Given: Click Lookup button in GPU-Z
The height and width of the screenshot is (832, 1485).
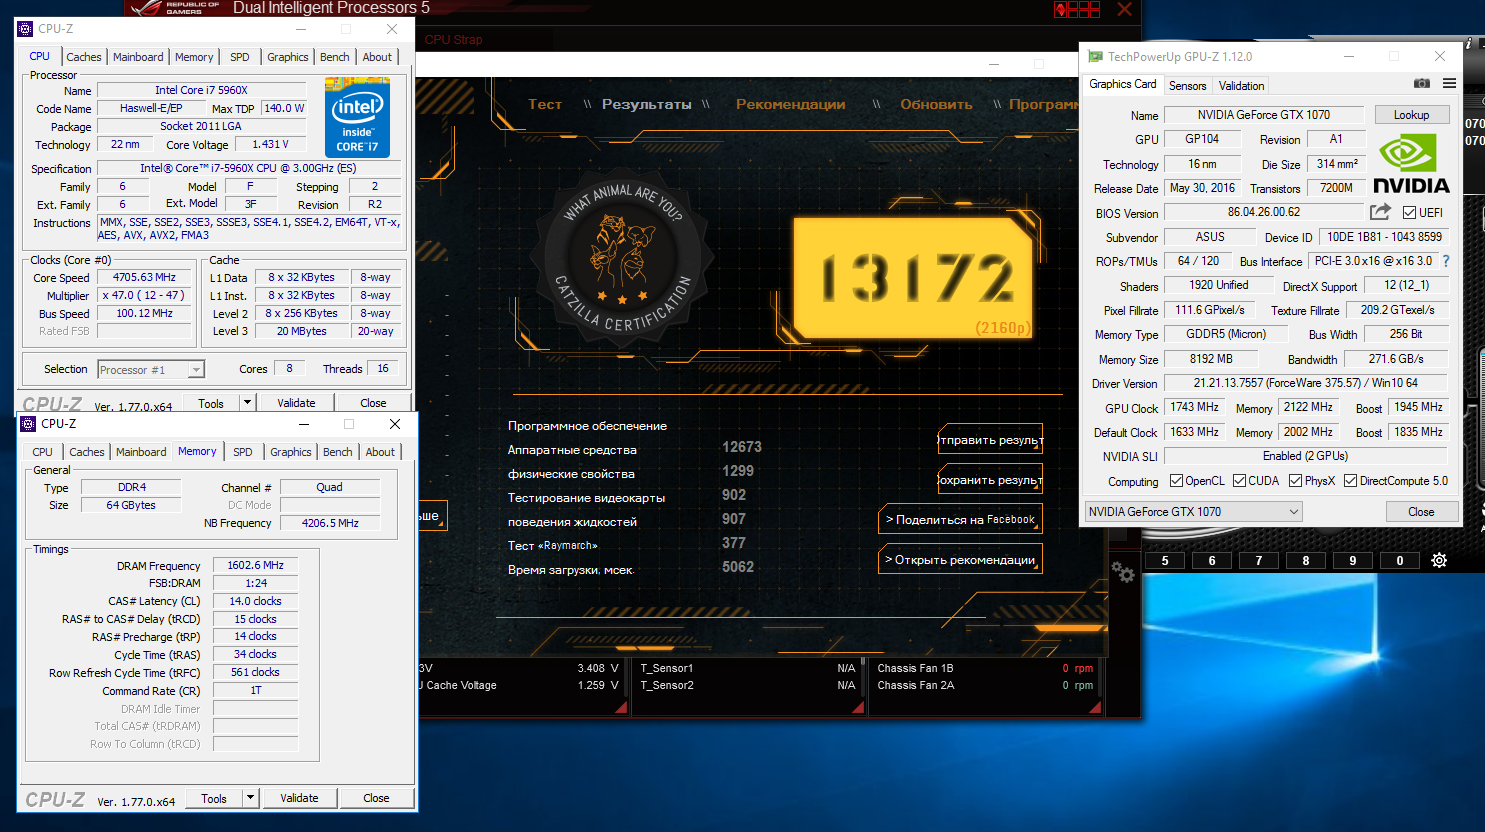Looking at the screenshot, I should [x=1412, y=115].
